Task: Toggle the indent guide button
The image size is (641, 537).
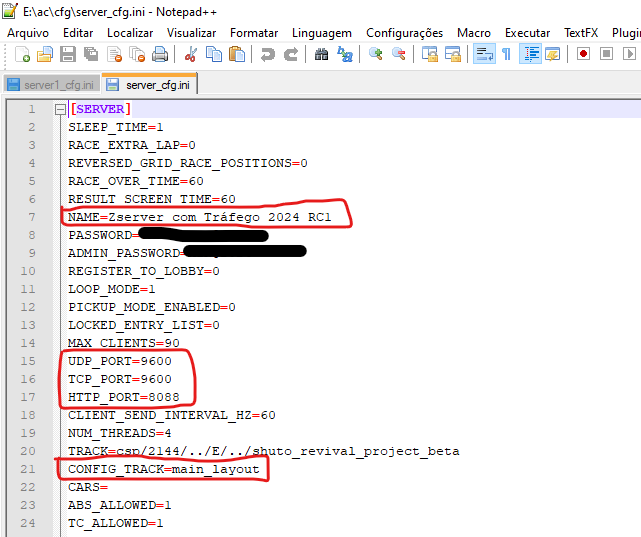Action: pos(530,54)
